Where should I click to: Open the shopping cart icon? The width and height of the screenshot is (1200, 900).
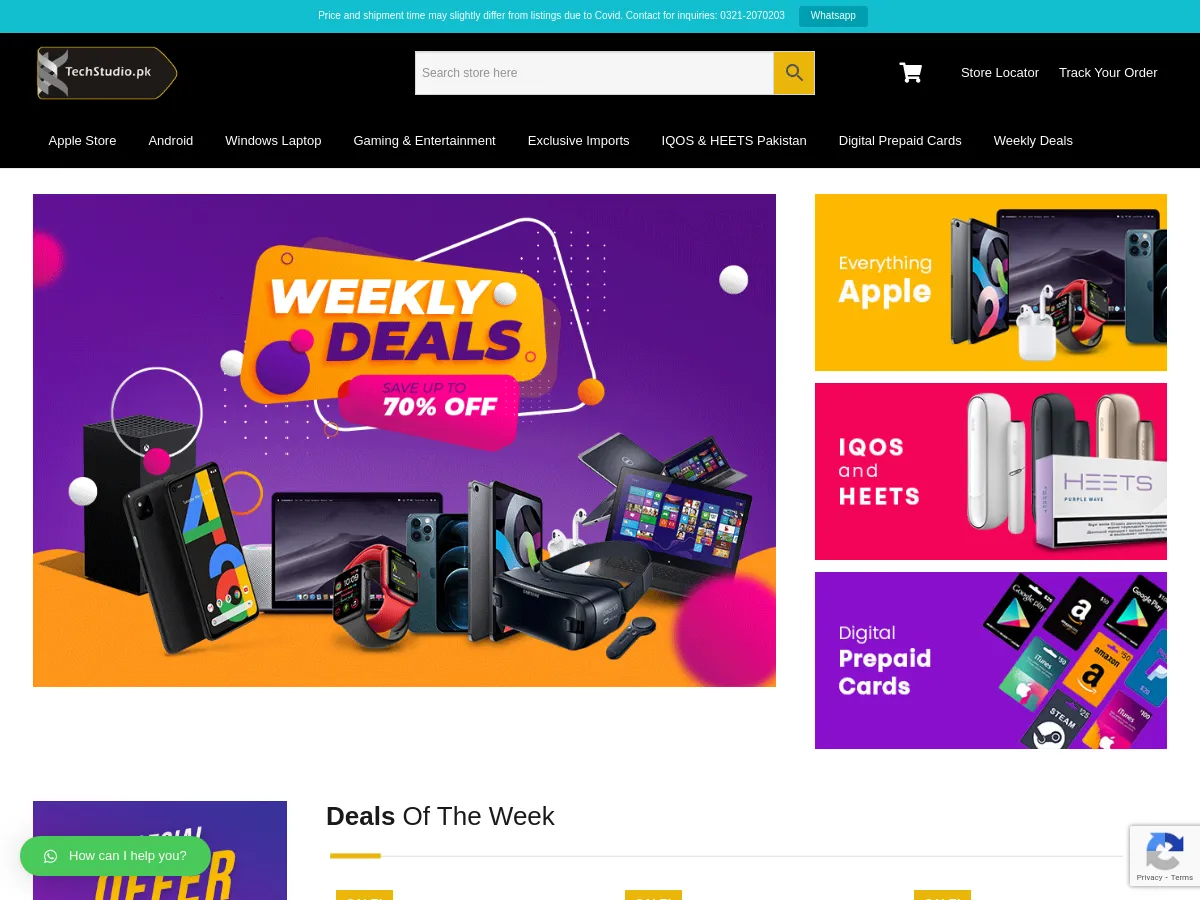pos(911,72)
